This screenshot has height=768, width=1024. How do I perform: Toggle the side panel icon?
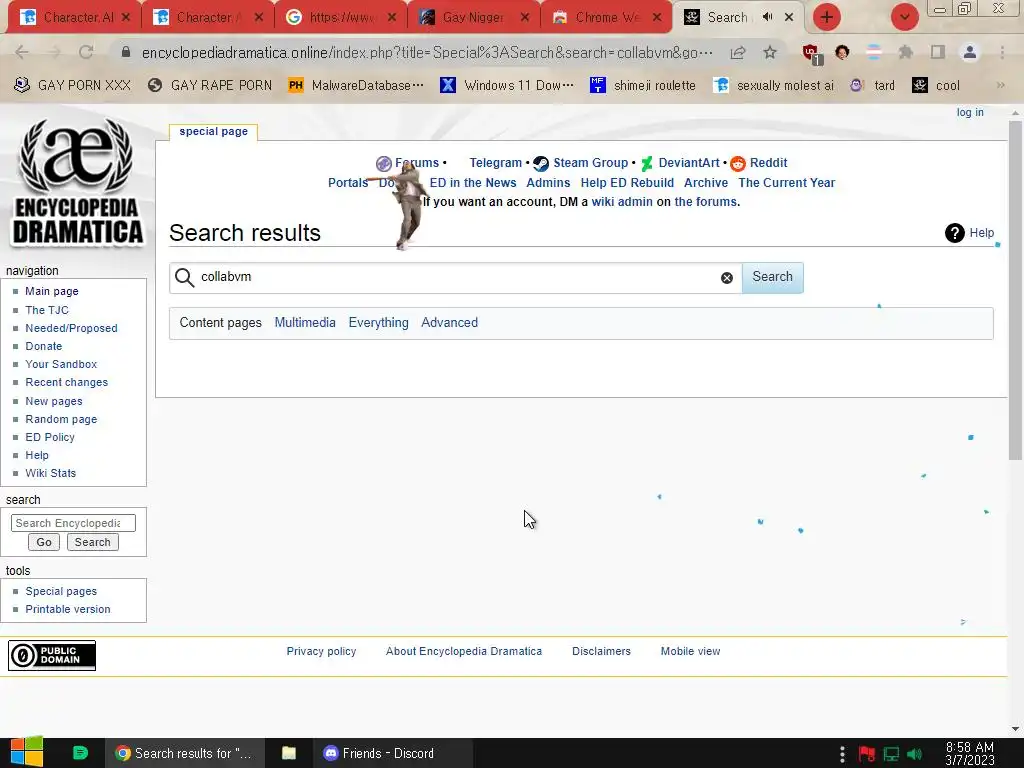(x=938, y=52)
